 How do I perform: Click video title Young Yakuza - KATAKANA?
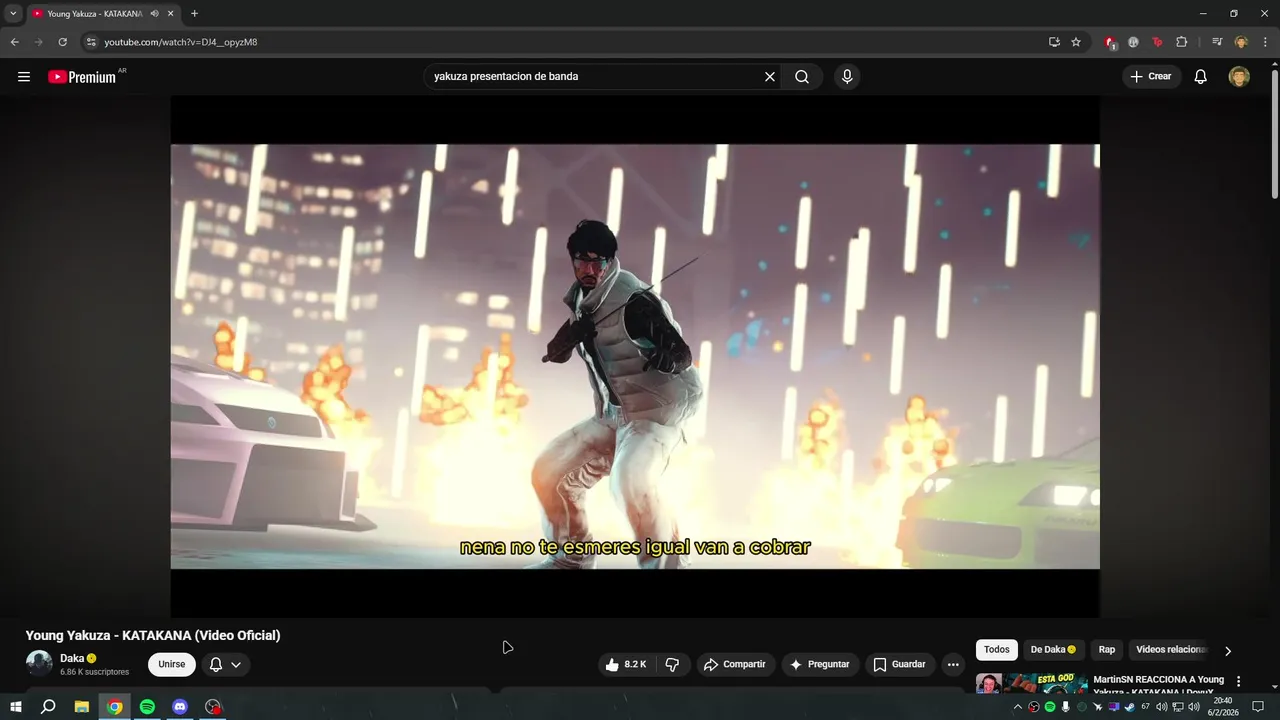(153, 635)
